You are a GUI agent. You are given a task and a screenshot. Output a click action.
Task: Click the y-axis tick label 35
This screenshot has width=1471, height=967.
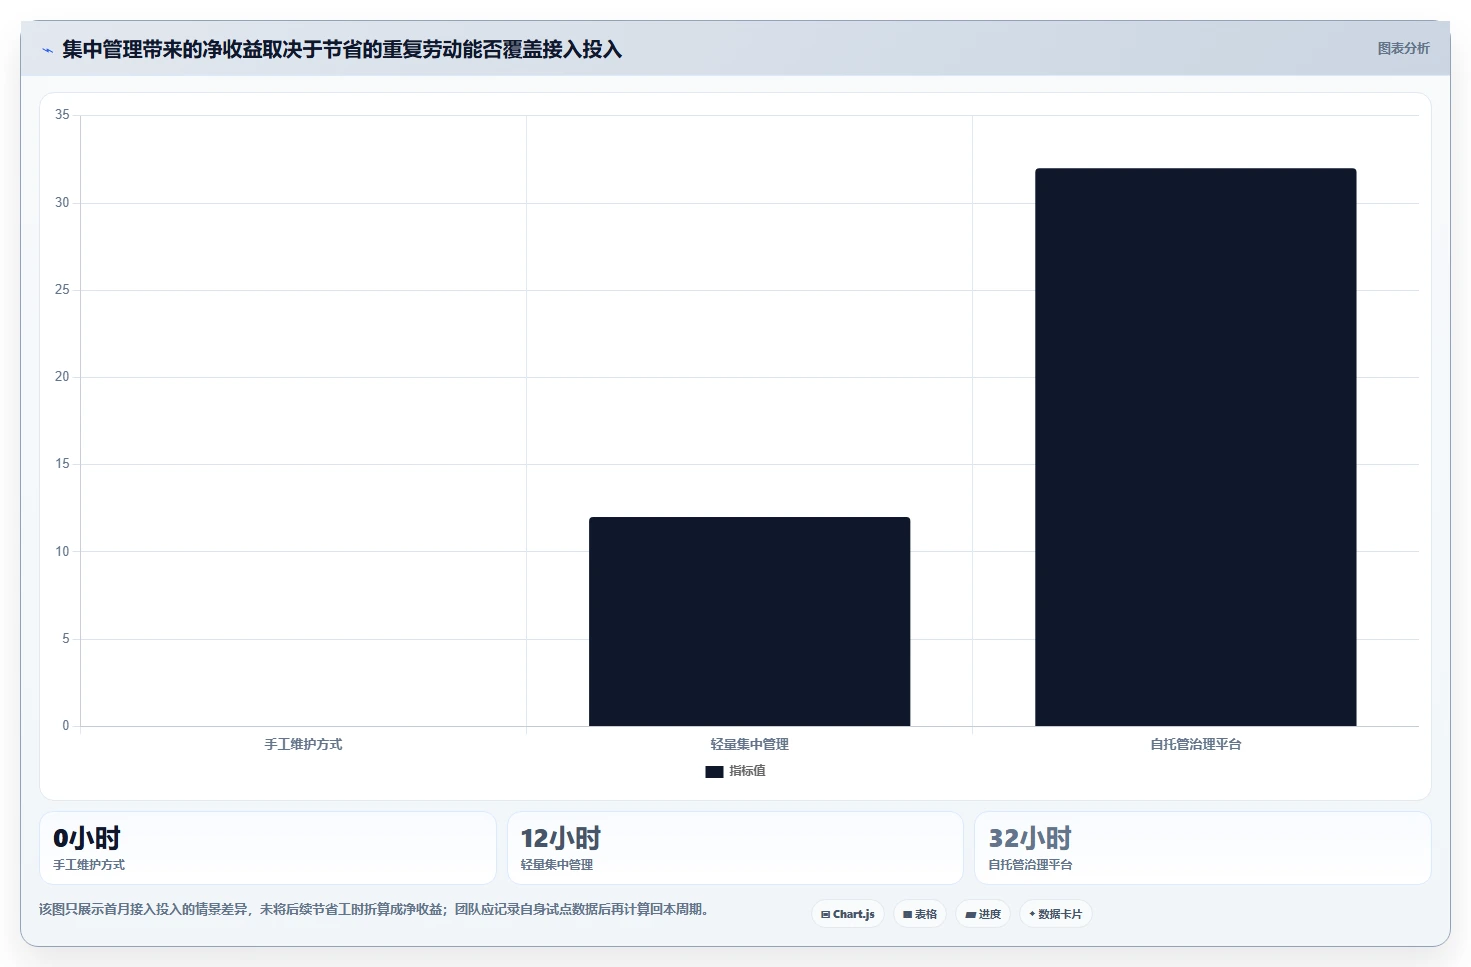click(x=62, y=115)
